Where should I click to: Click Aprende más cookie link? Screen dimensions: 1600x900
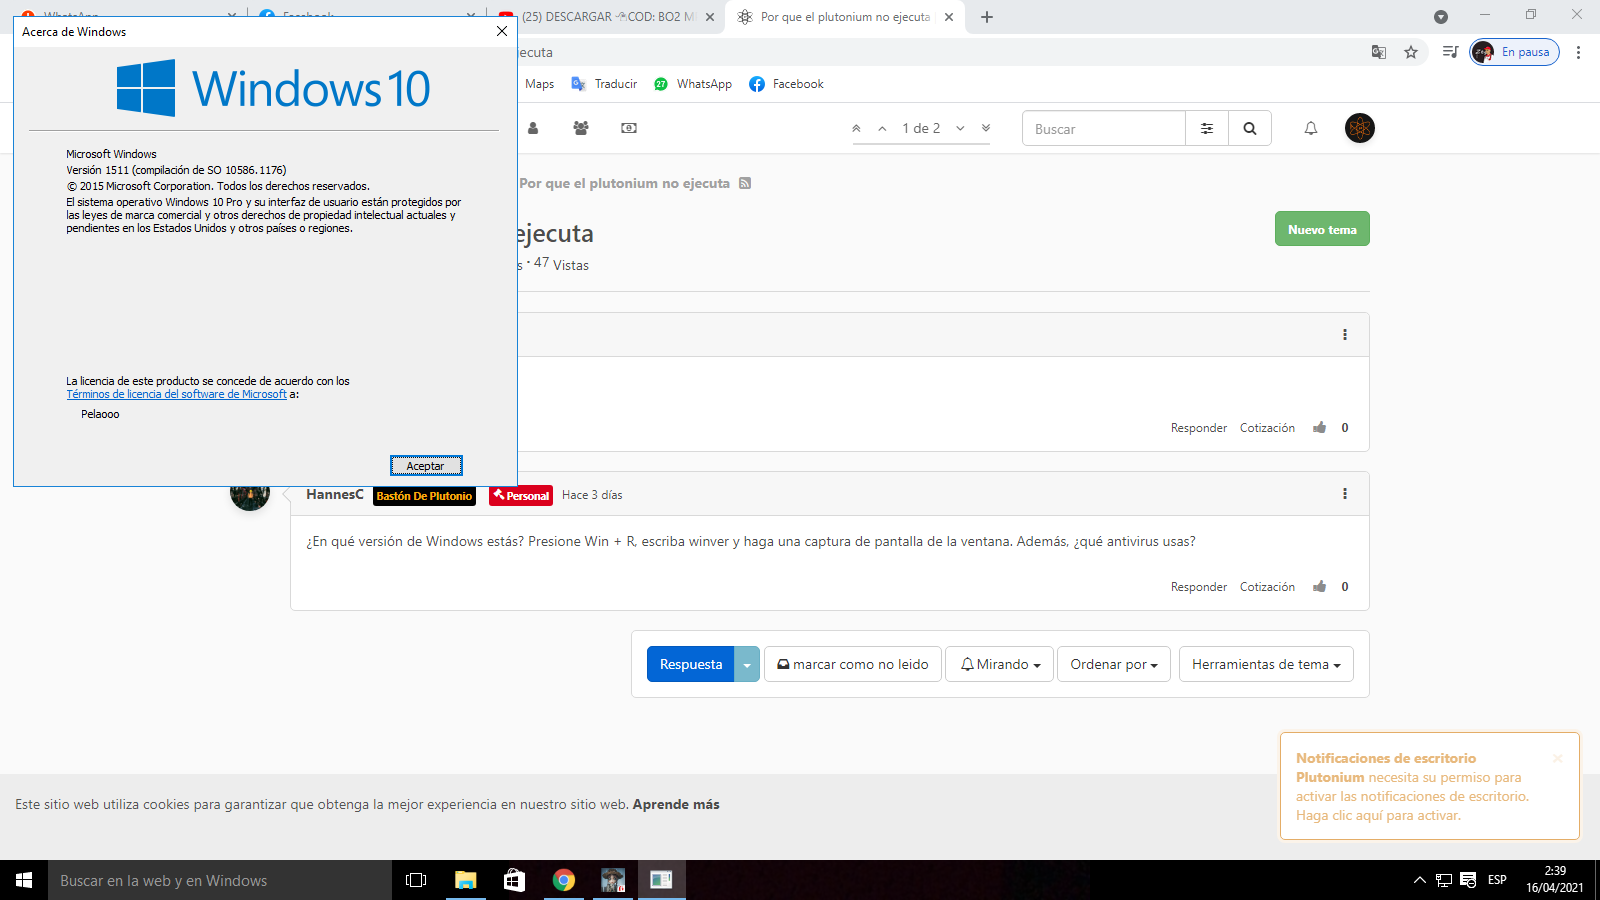point(676,804)
